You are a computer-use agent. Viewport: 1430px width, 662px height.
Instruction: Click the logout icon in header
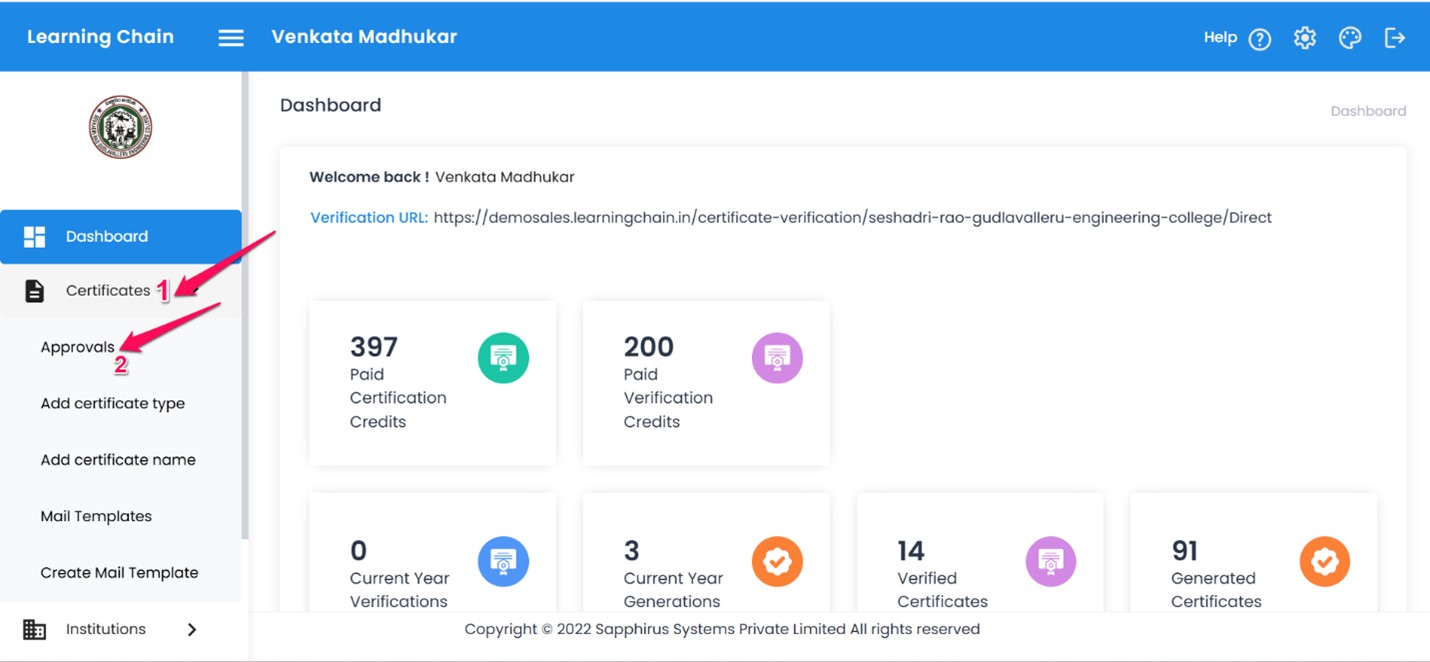click(x=1395, y=38)
